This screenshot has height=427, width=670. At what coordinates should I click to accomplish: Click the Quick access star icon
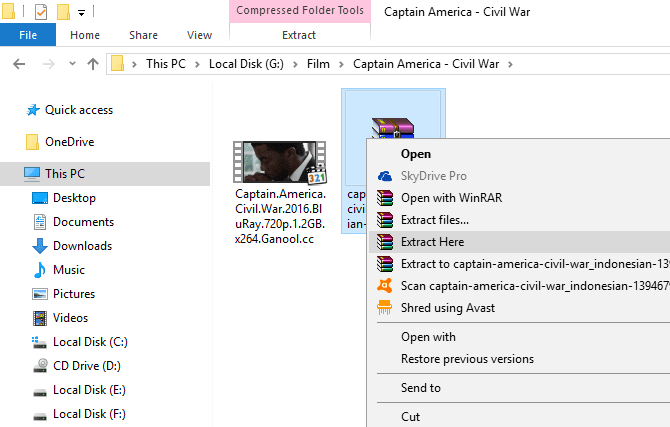33,110
